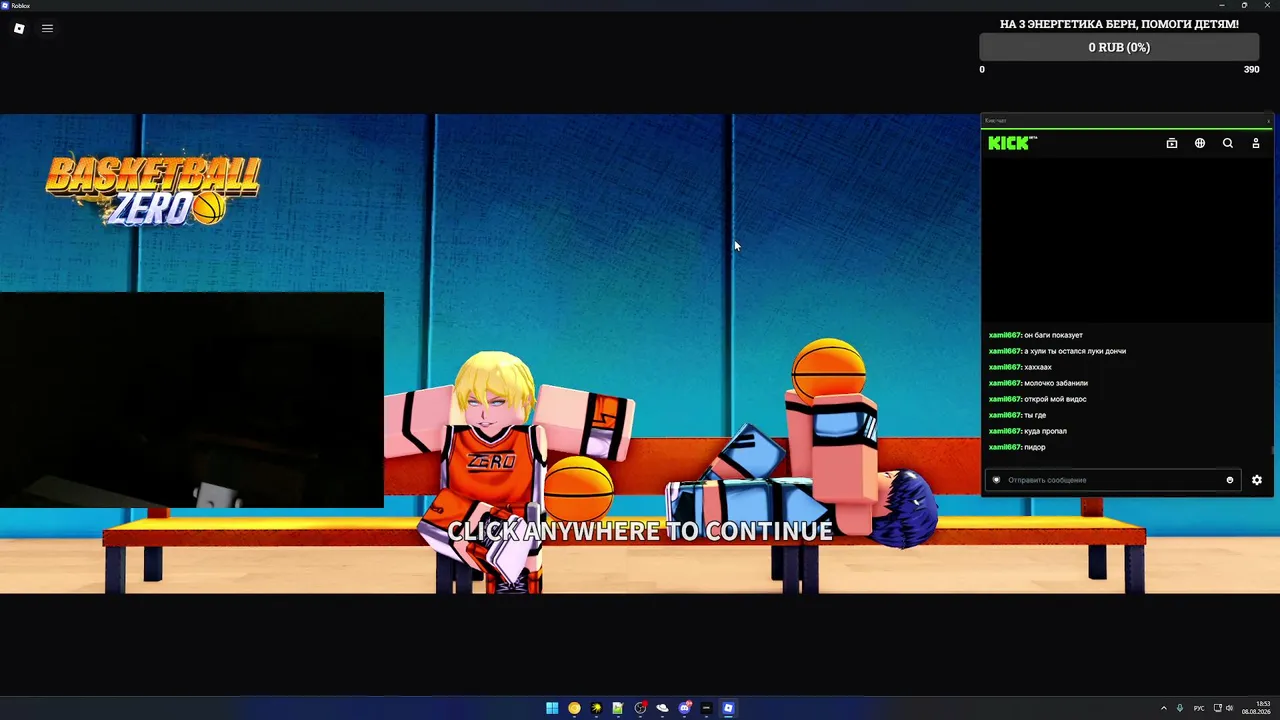Click 'CLICK ANYWHERE TO CONTINUE' text

tap(640, 531)
